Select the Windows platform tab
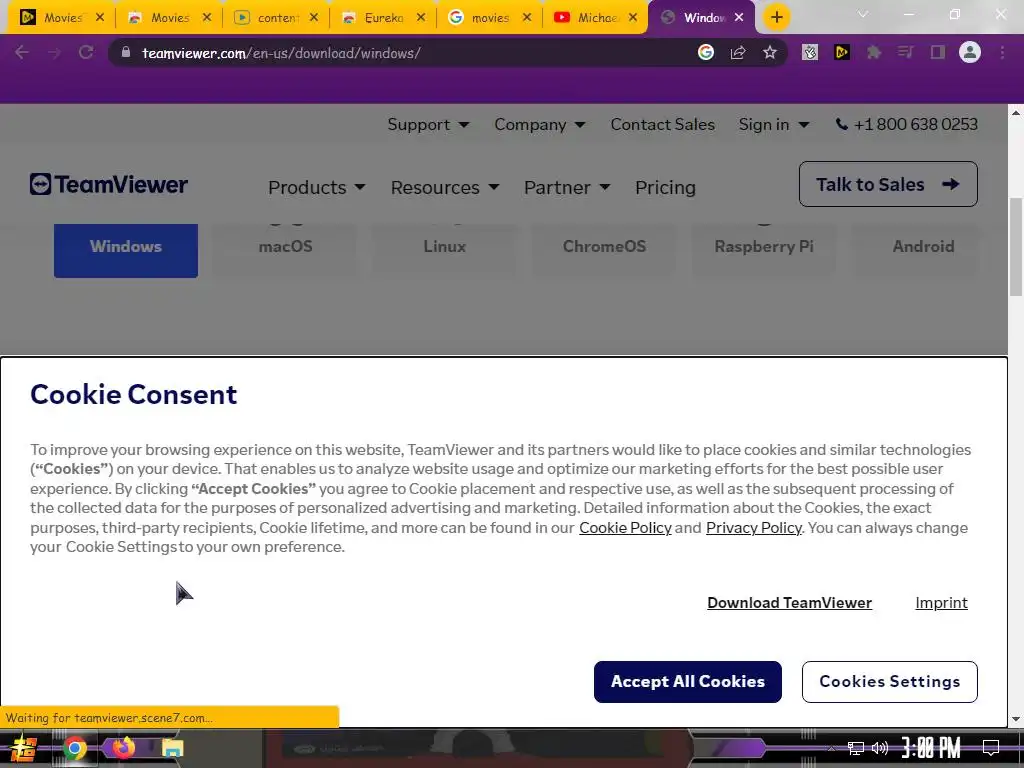This screenshot has height=768, width=1024. [125, 250]
